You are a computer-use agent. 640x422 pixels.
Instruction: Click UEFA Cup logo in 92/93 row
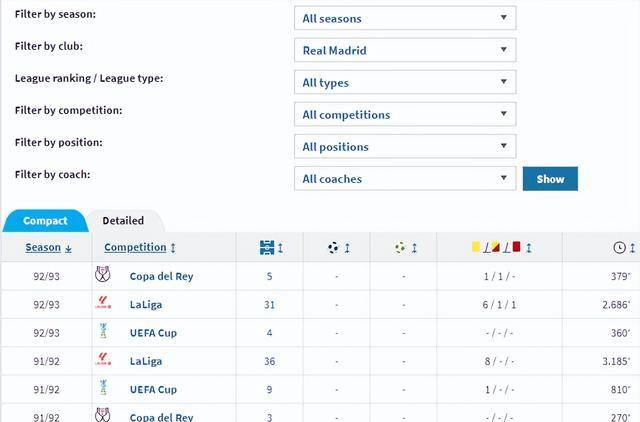click(x=102, y=332)
